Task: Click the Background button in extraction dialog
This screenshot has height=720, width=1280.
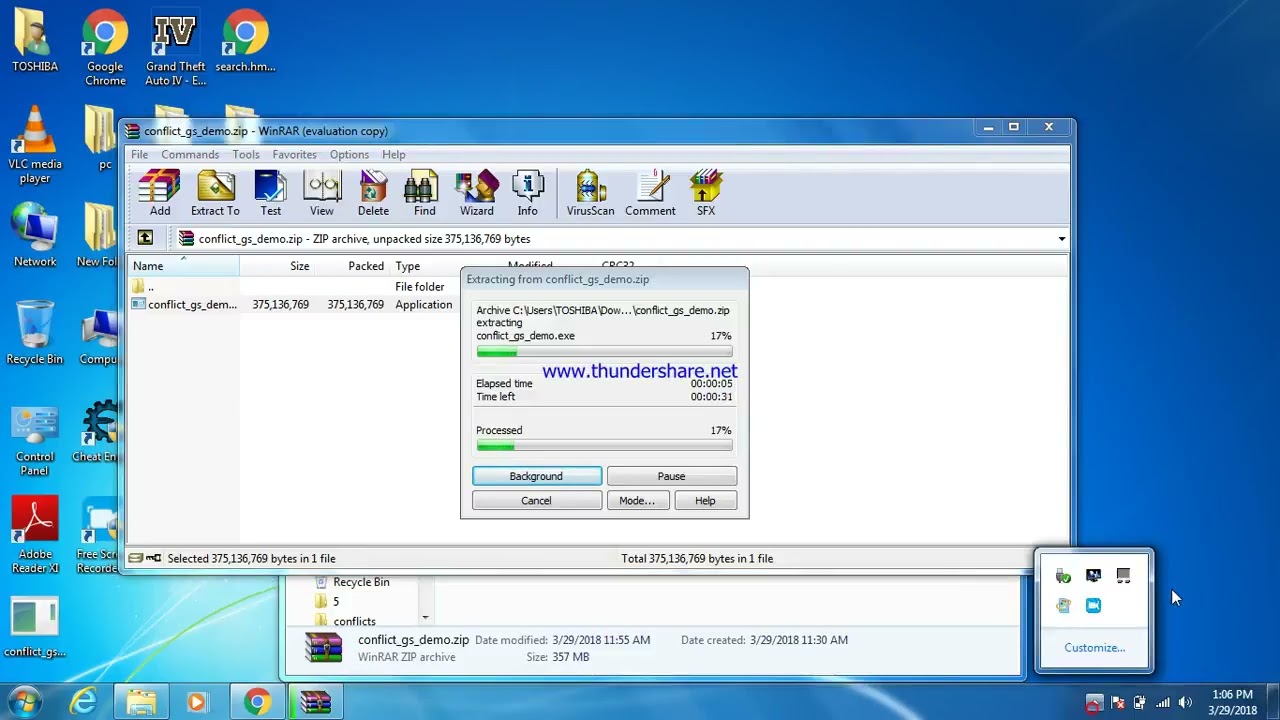Action: coord(537,476)
